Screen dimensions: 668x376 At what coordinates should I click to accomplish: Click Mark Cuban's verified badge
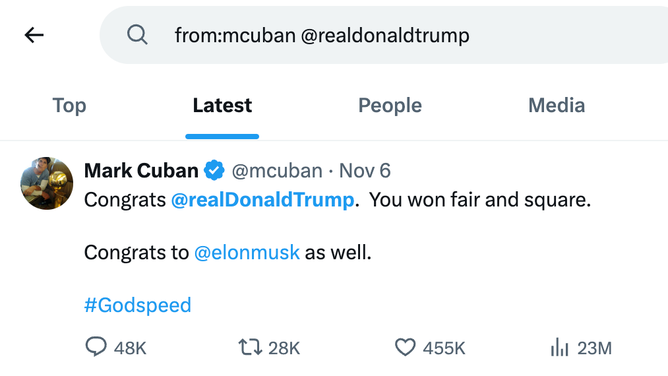coord(214,170)
